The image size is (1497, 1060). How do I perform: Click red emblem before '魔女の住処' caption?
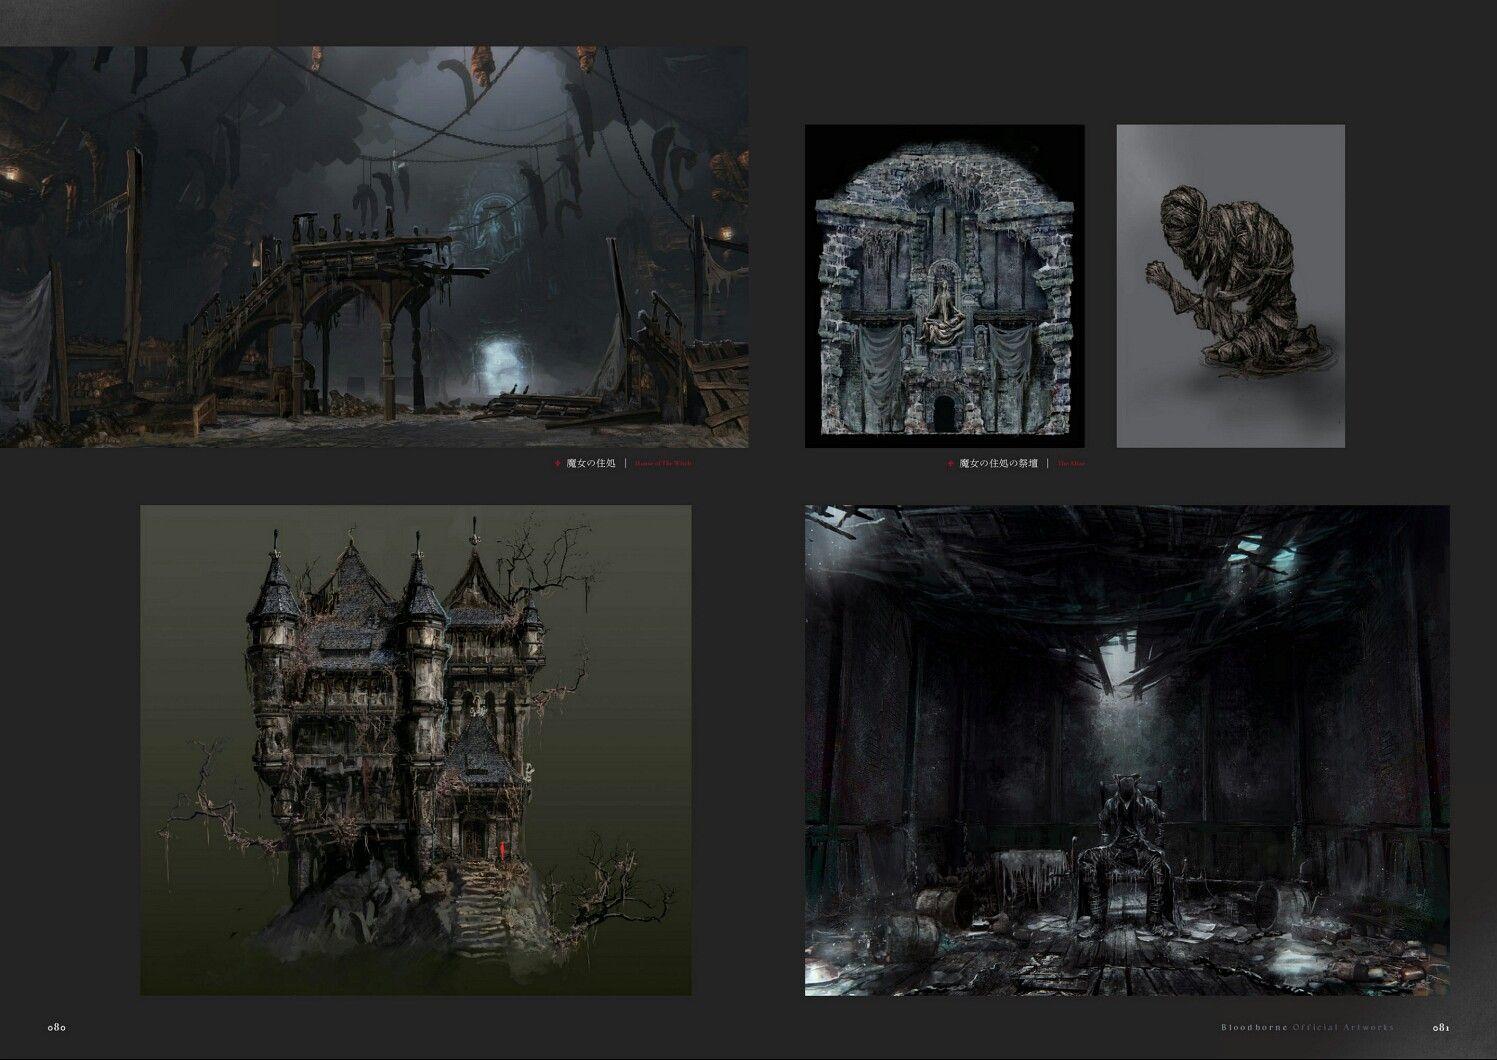(558, 464)
